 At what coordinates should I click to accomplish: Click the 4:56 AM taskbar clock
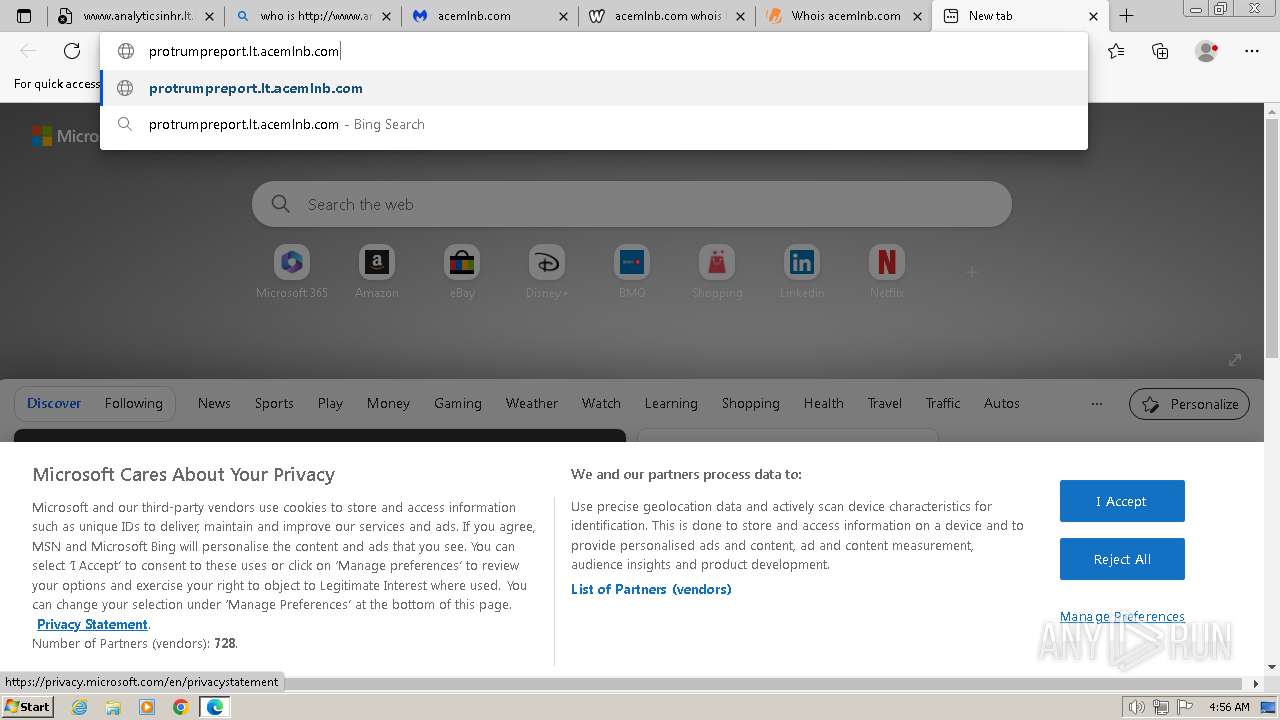point(1229,707)
